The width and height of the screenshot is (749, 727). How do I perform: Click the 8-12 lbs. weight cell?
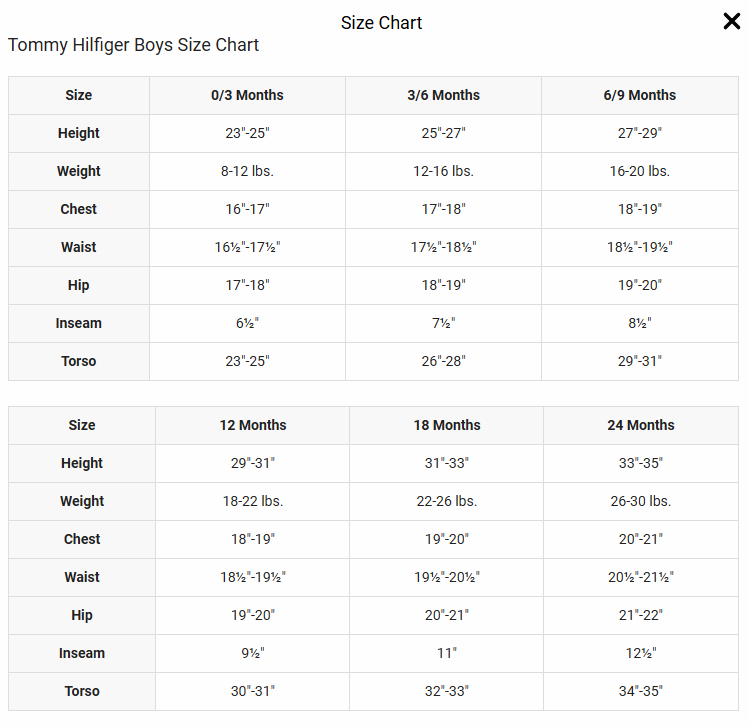247,171
